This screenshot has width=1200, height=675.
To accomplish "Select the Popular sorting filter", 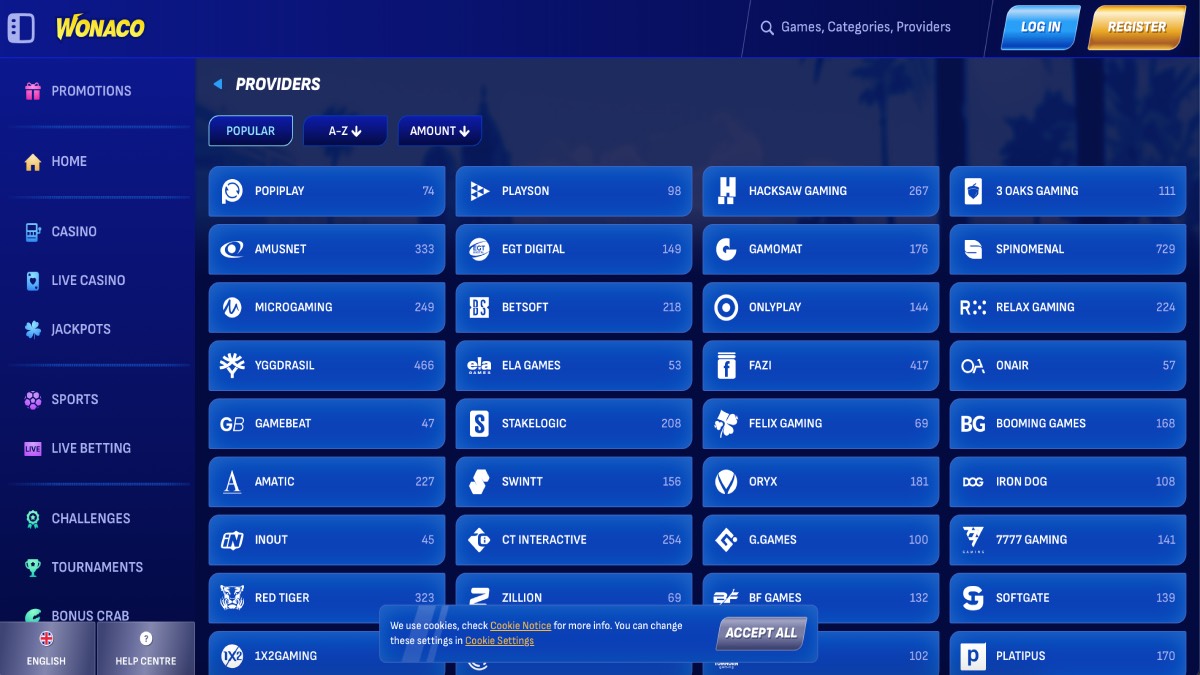I will [x=250, y=131].
